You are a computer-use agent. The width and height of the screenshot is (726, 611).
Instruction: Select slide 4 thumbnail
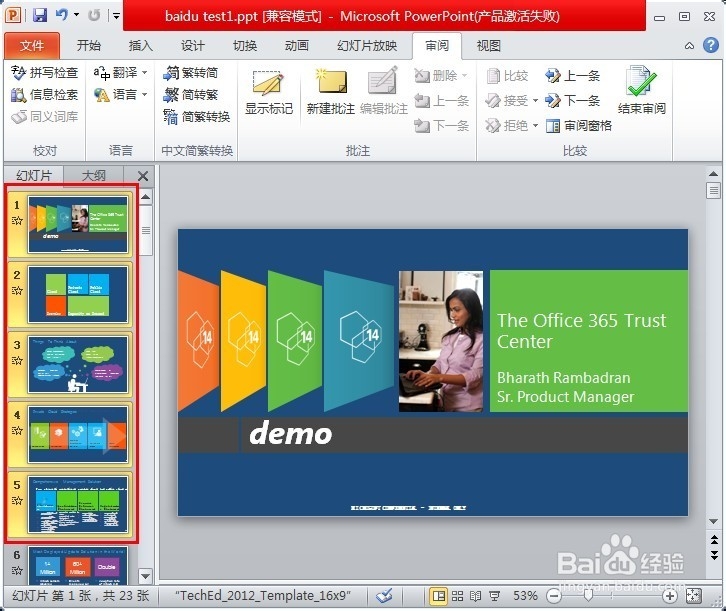coord(77,435)
